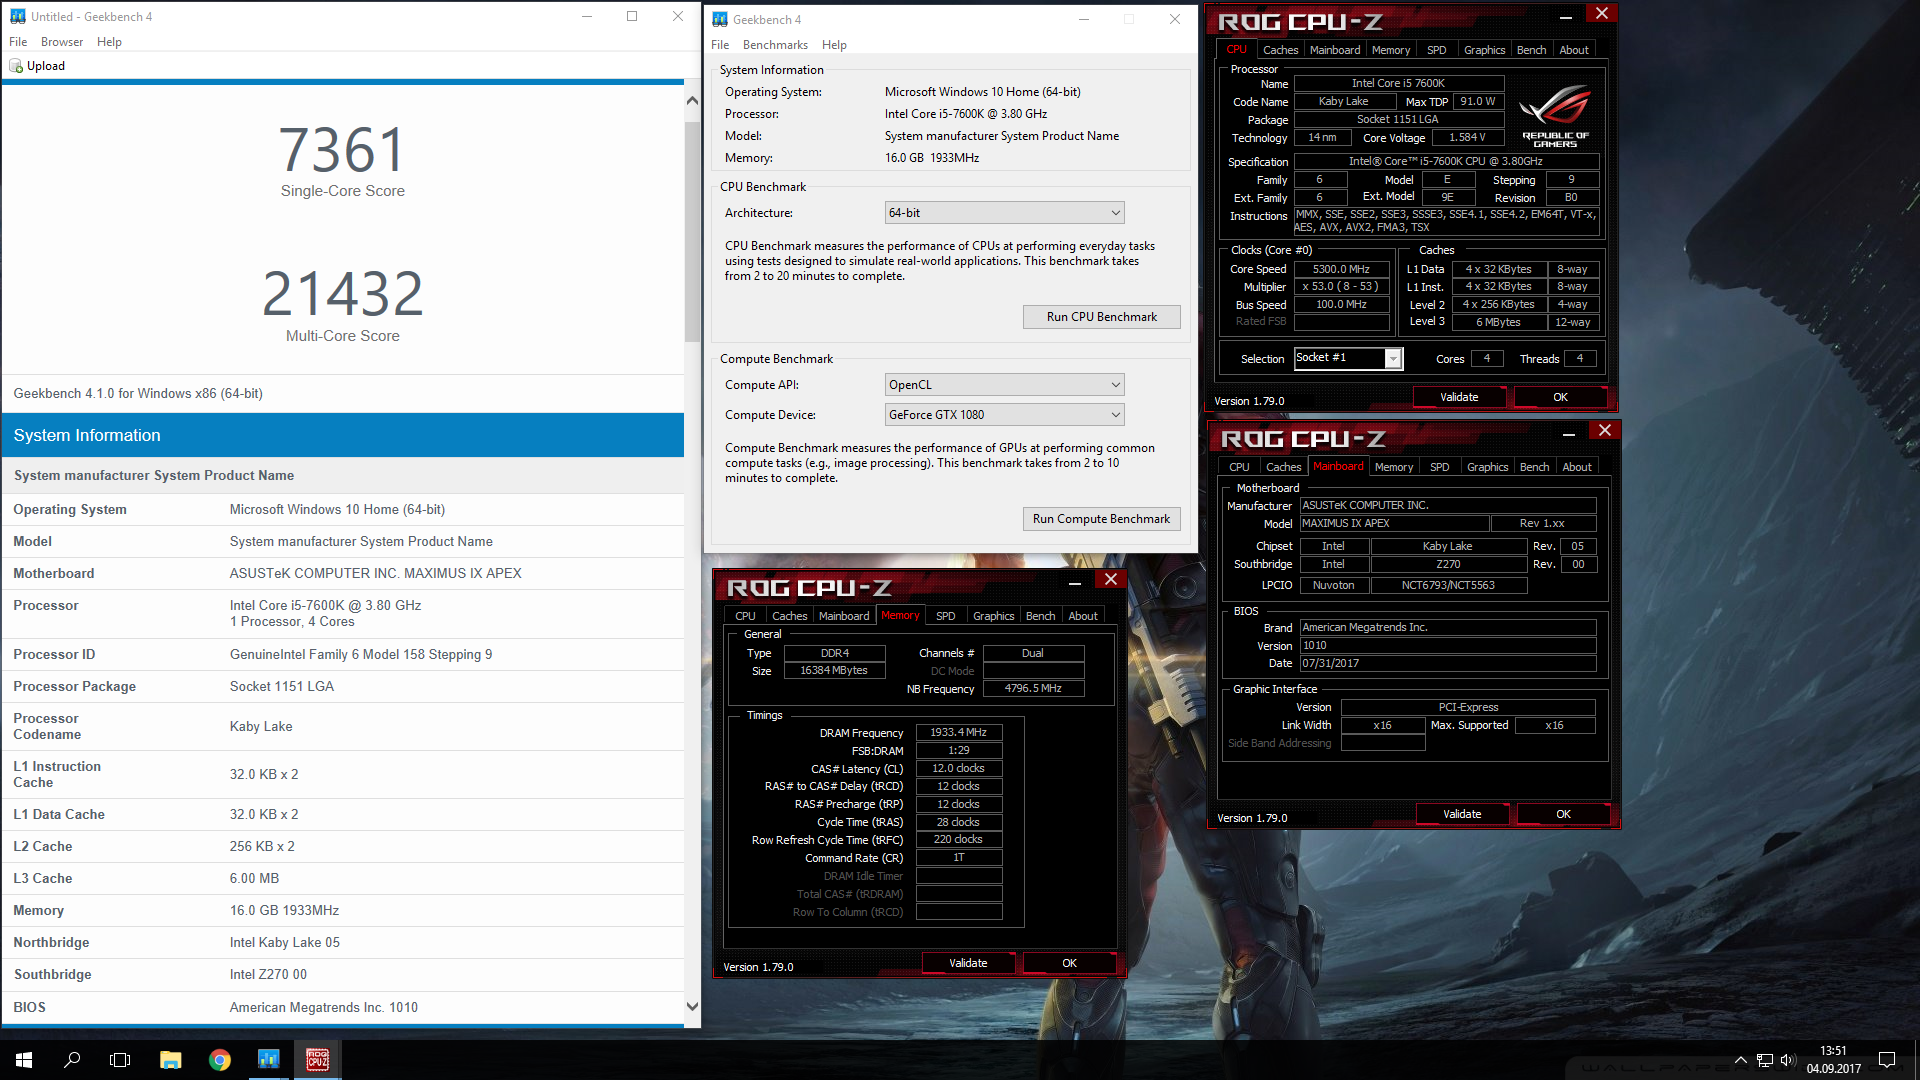Viewport: 1920px width, 1080px height.
Task: Click Run Compute Benchmark button
Action: [x=1101, y=519]
